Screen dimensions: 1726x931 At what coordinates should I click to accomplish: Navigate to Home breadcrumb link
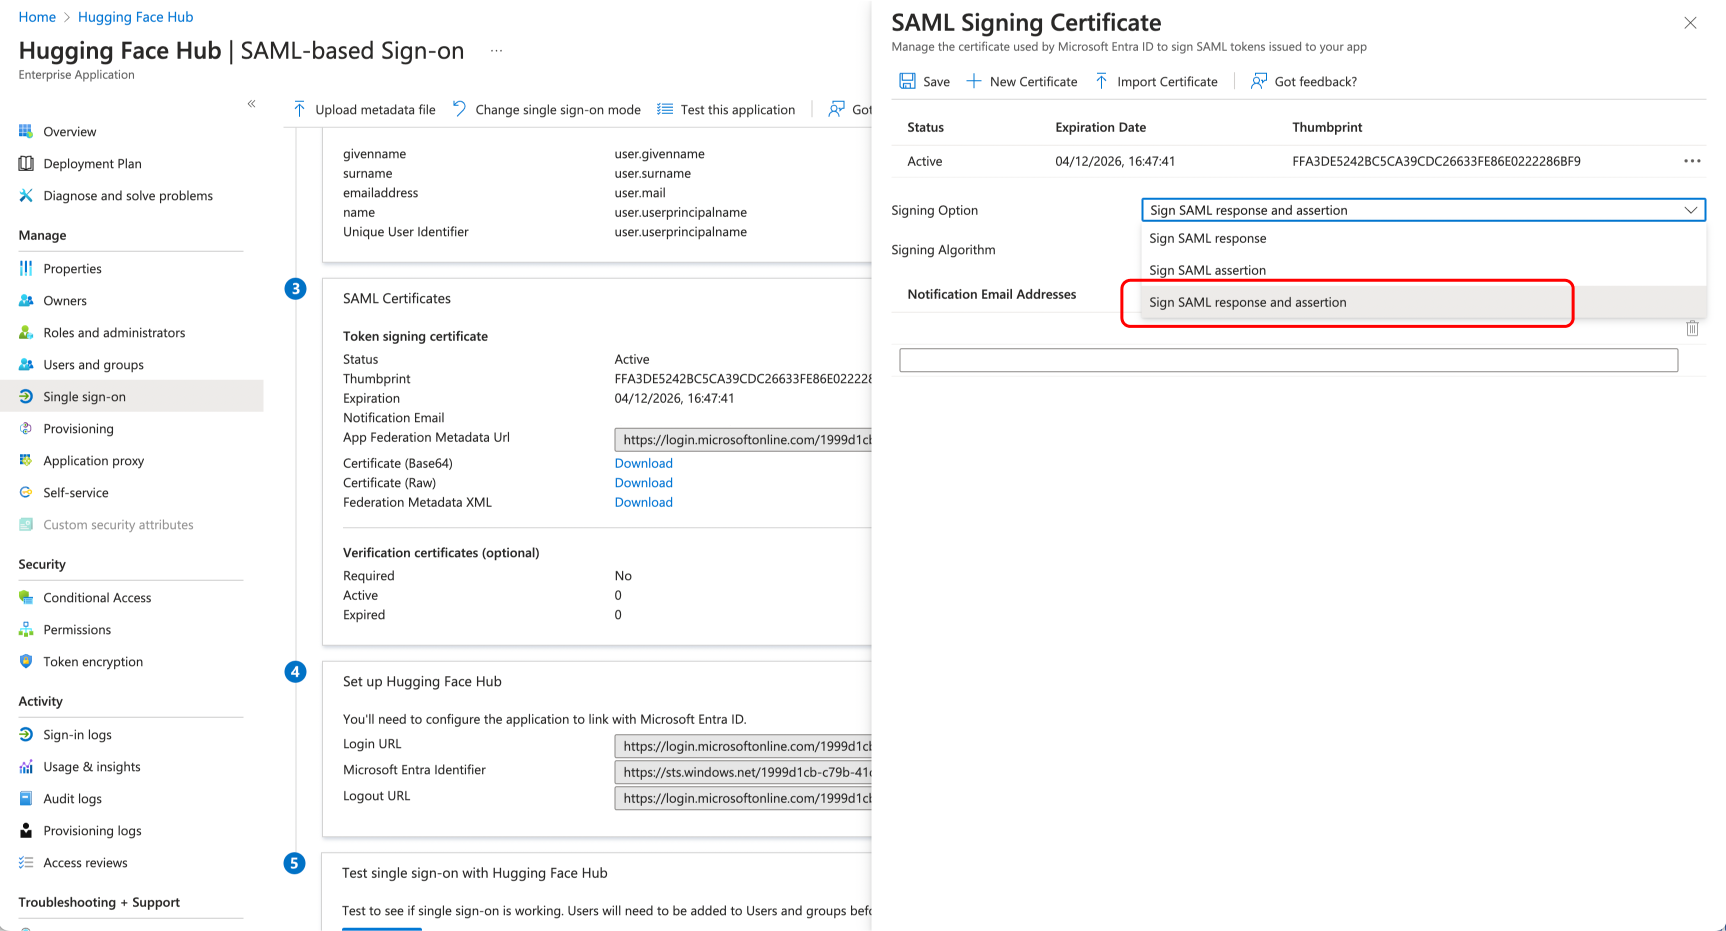click(x=37, y=17)
